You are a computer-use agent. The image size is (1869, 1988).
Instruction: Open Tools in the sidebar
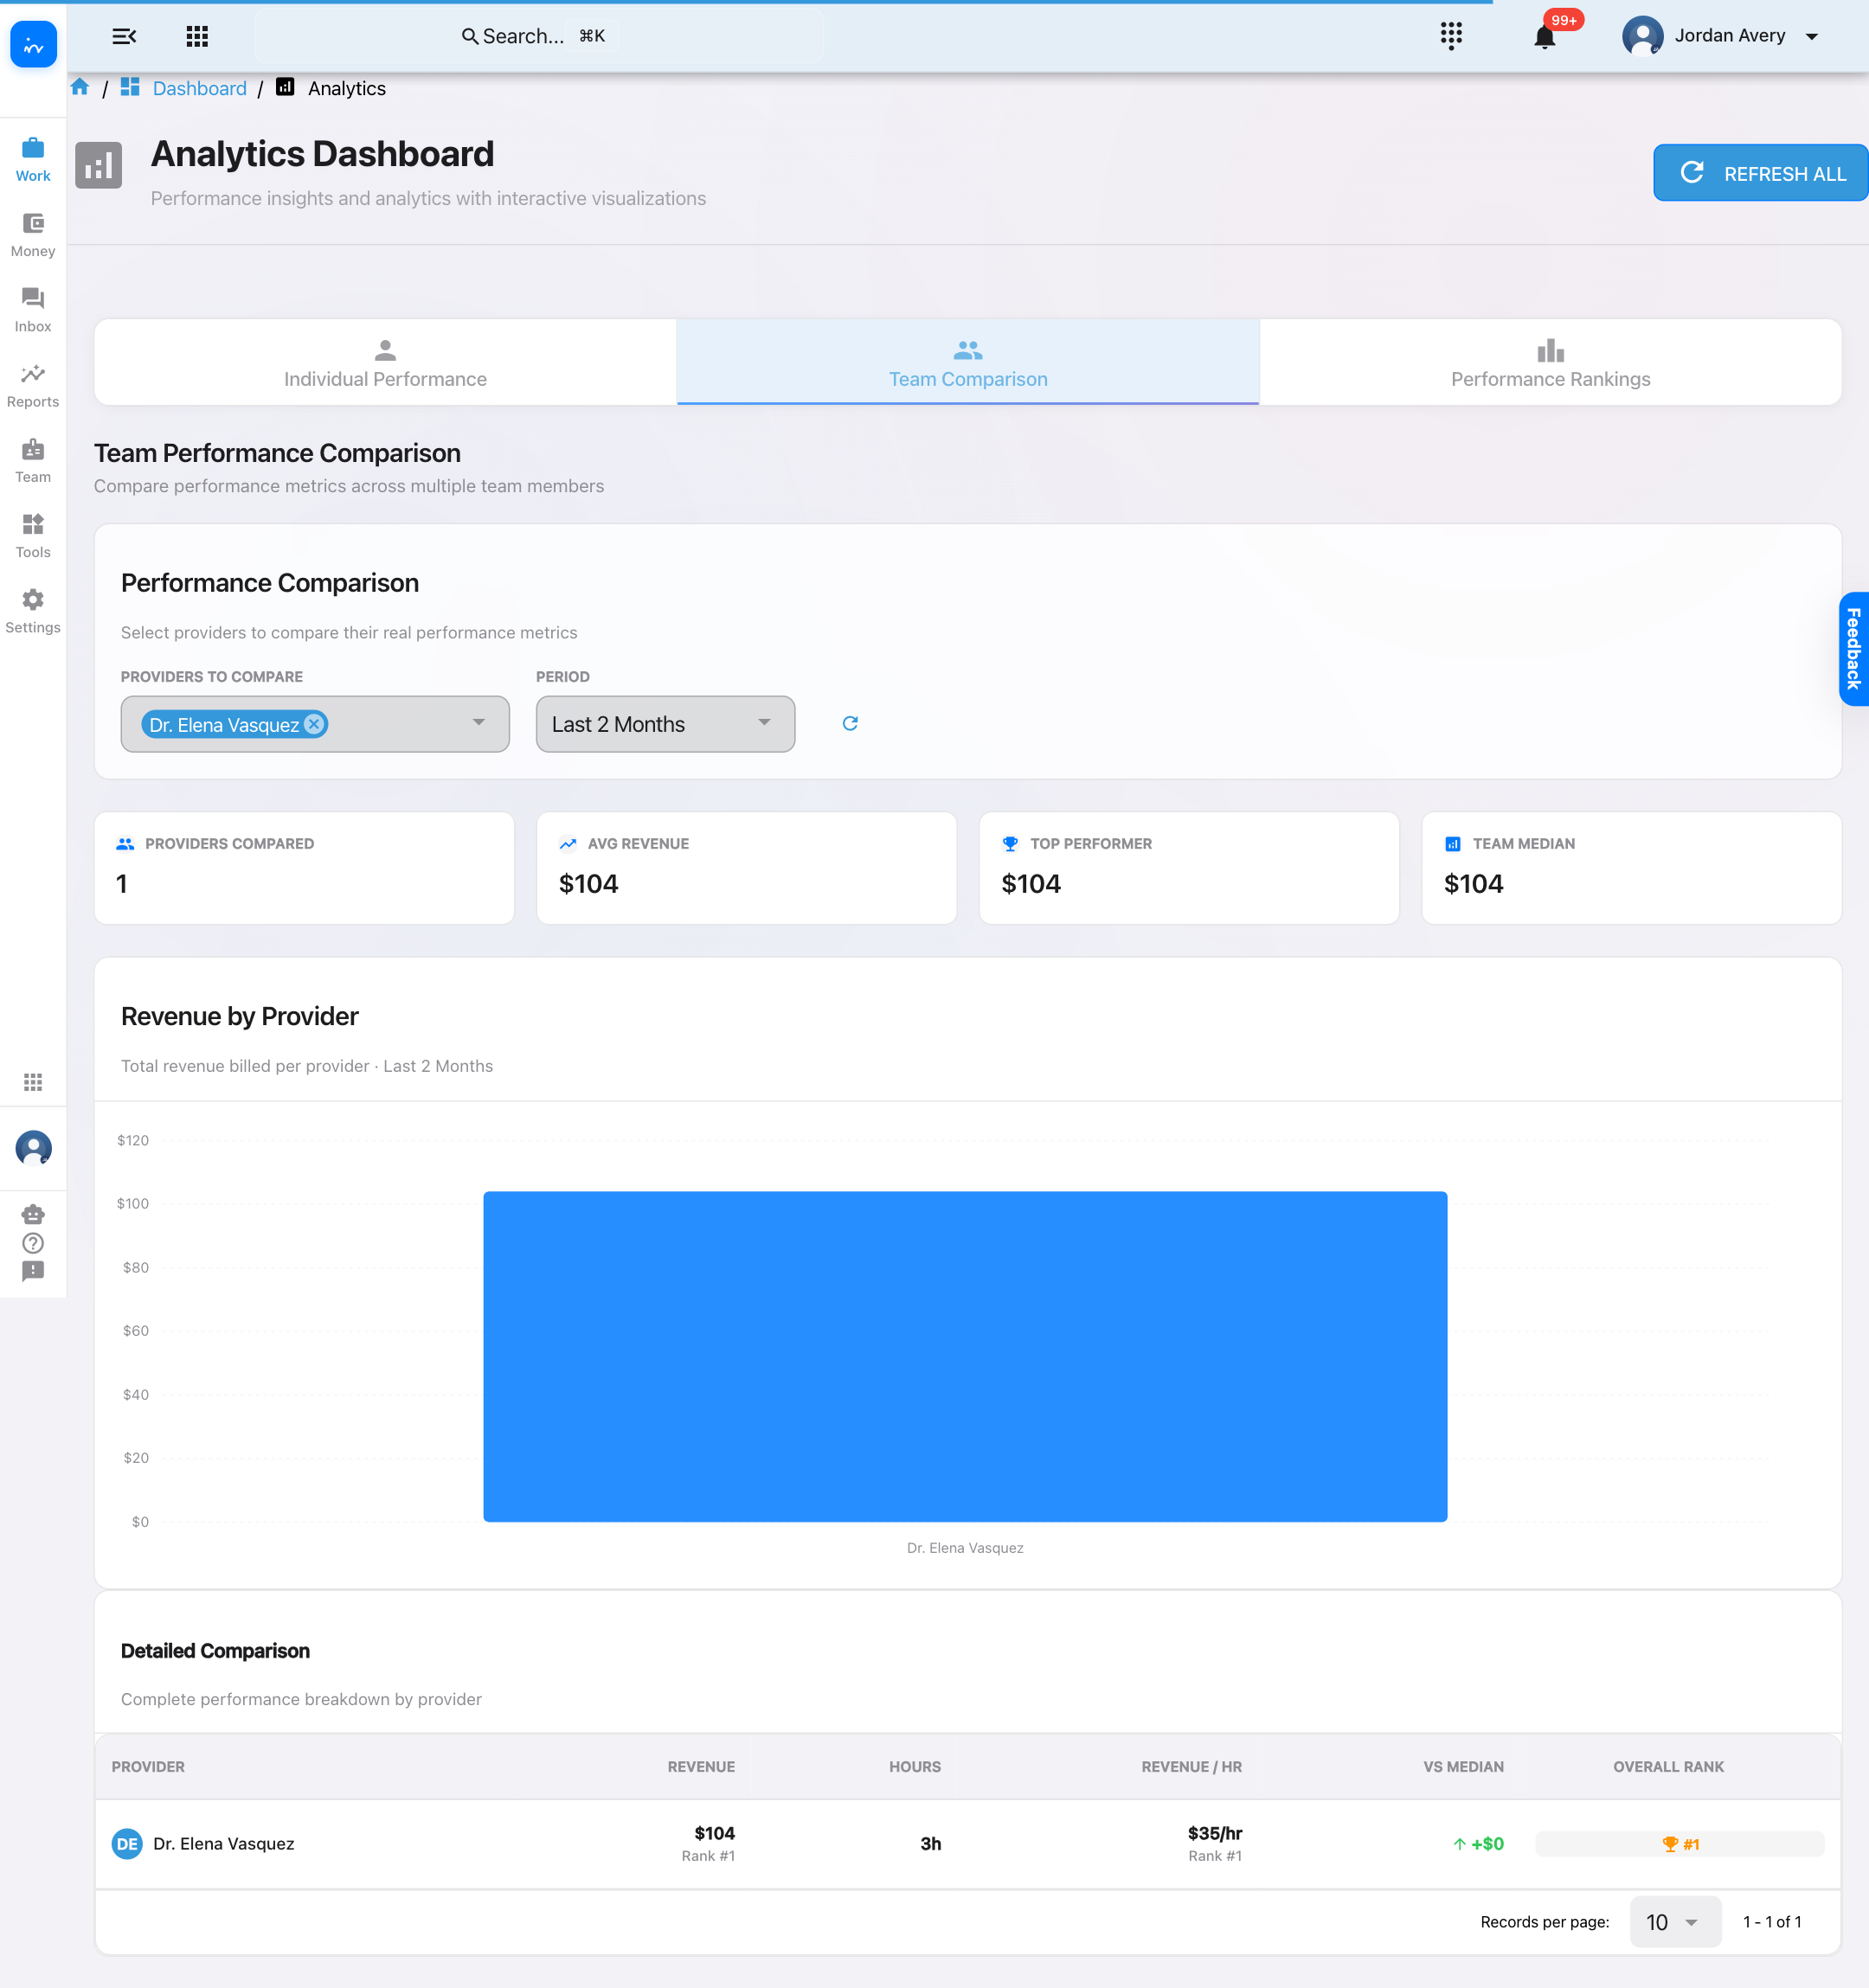33,536
